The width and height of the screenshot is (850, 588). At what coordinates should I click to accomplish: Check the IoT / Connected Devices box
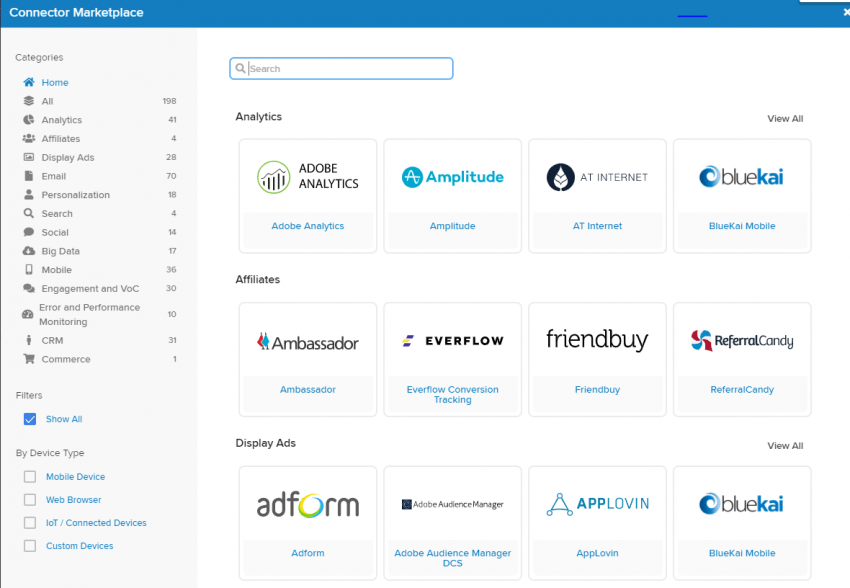pyautogui.click(x=30, y=523)
